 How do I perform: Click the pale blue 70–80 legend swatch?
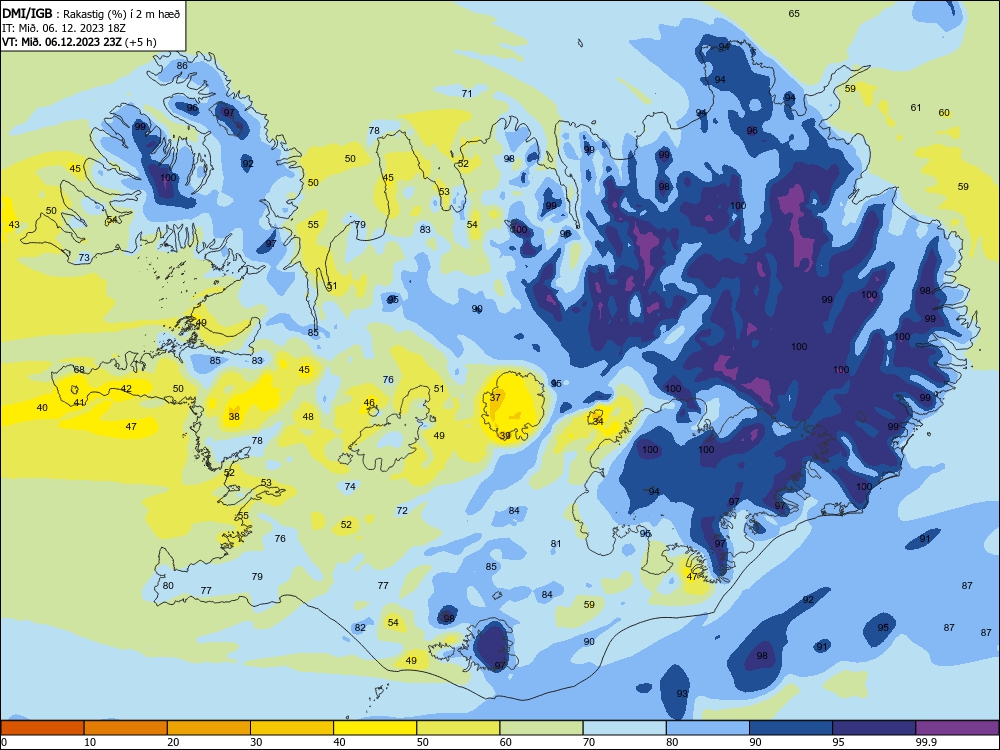click(x=625, y=728)
